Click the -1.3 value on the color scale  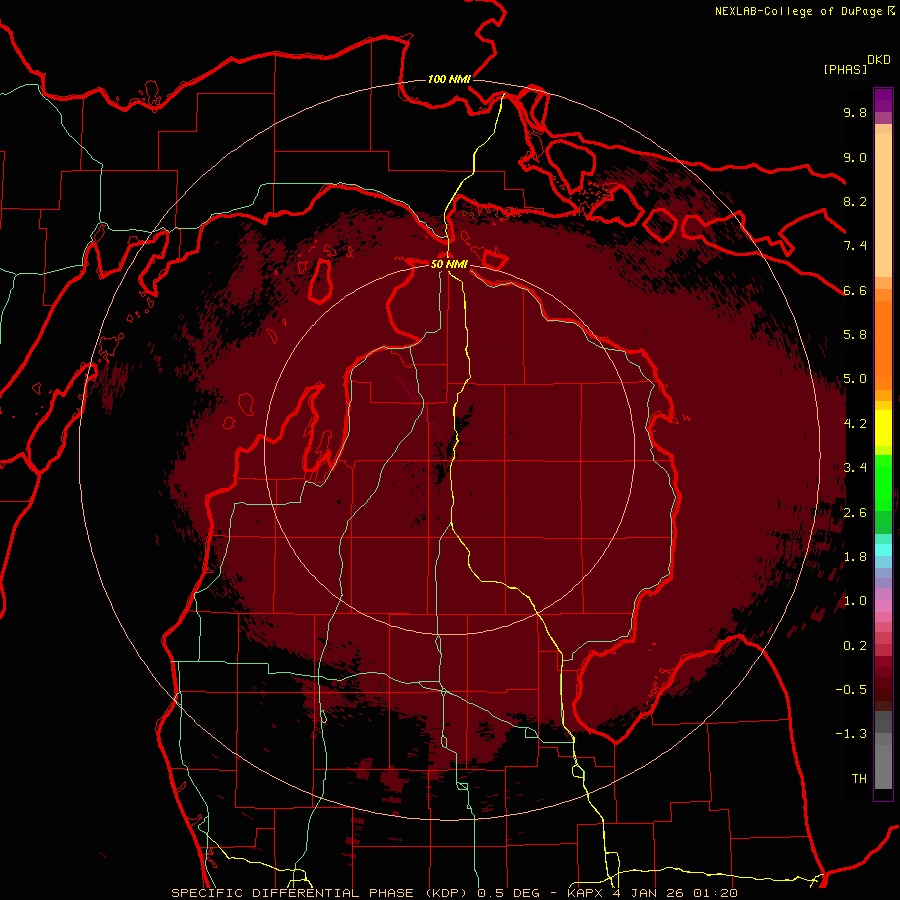click(851, 734)
